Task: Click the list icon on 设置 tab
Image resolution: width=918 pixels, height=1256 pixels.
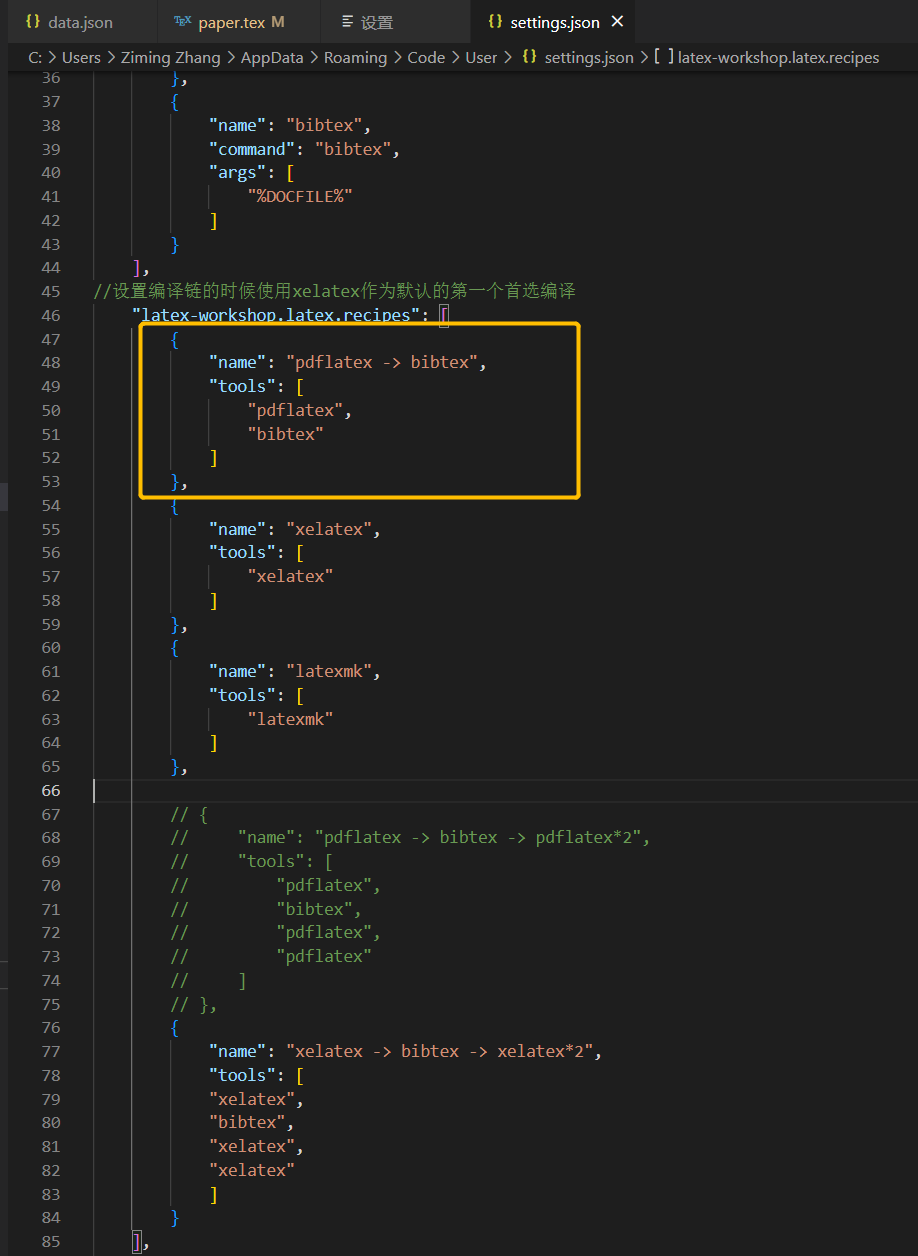Action: (347, 21)
